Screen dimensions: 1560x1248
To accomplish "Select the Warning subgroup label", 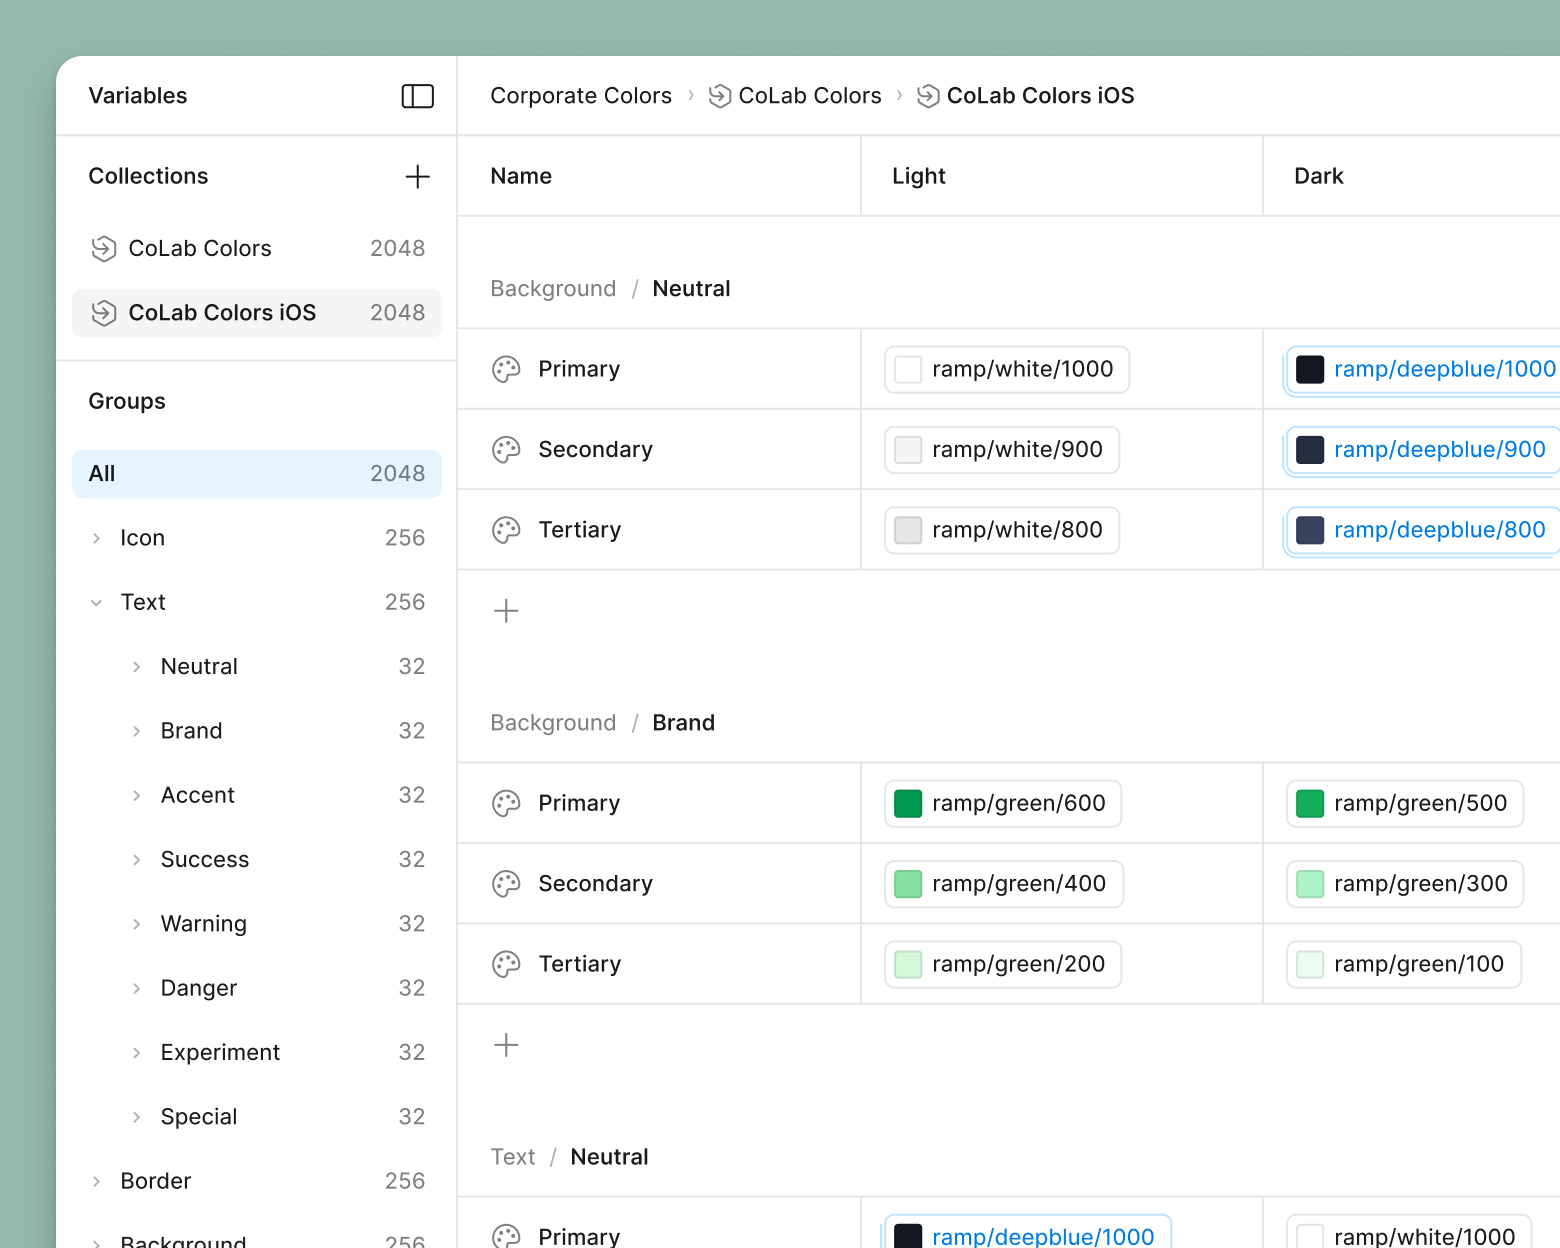I will (204, 924).
